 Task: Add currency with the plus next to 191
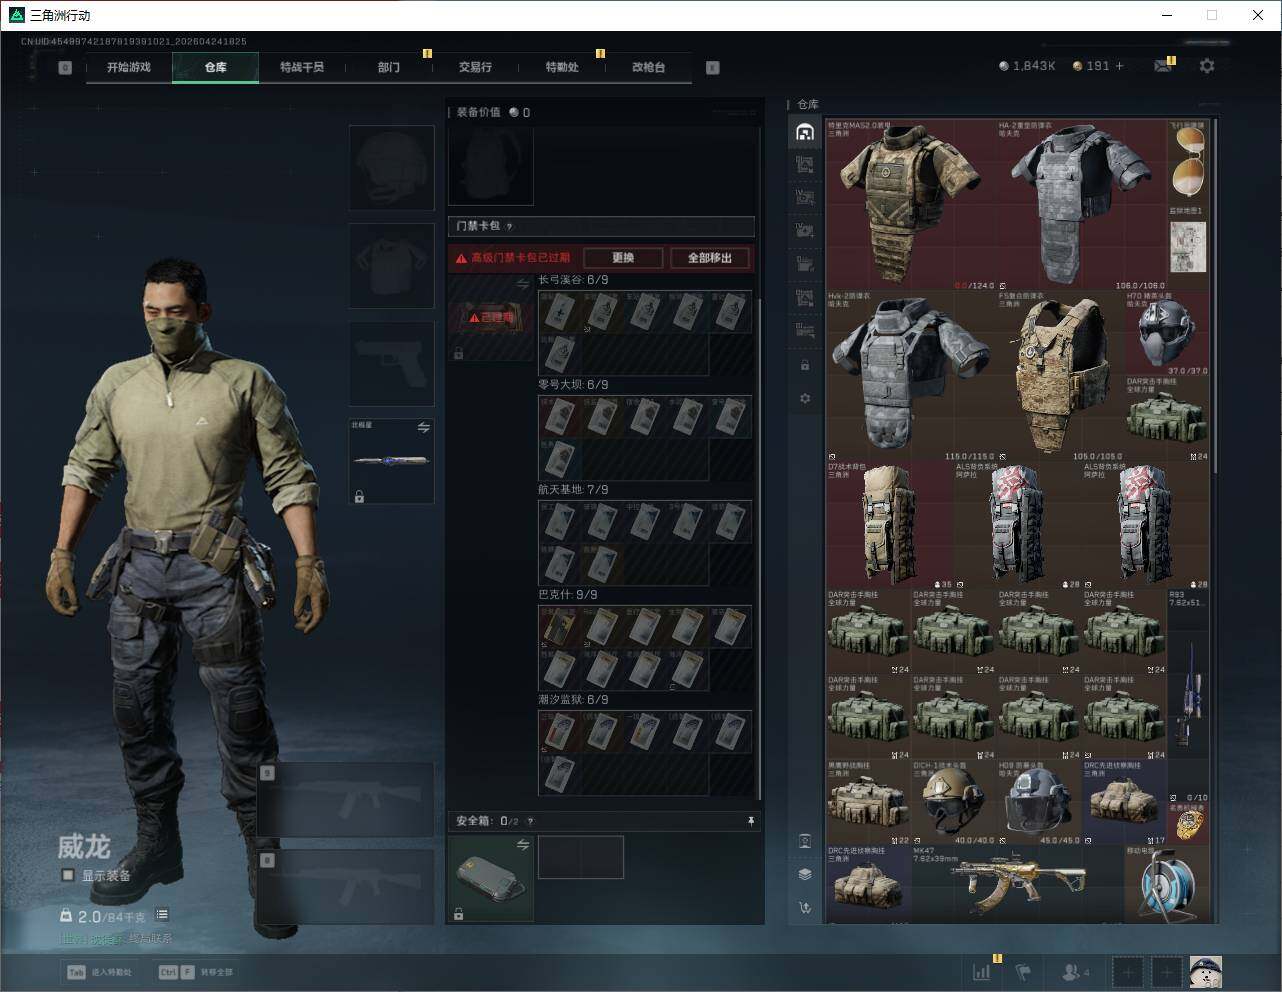click(x=1120, y=66)
